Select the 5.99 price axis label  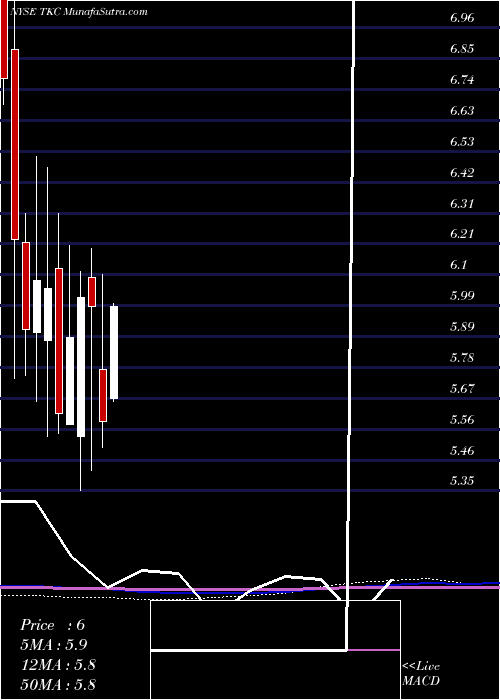[x=462, y=296]
